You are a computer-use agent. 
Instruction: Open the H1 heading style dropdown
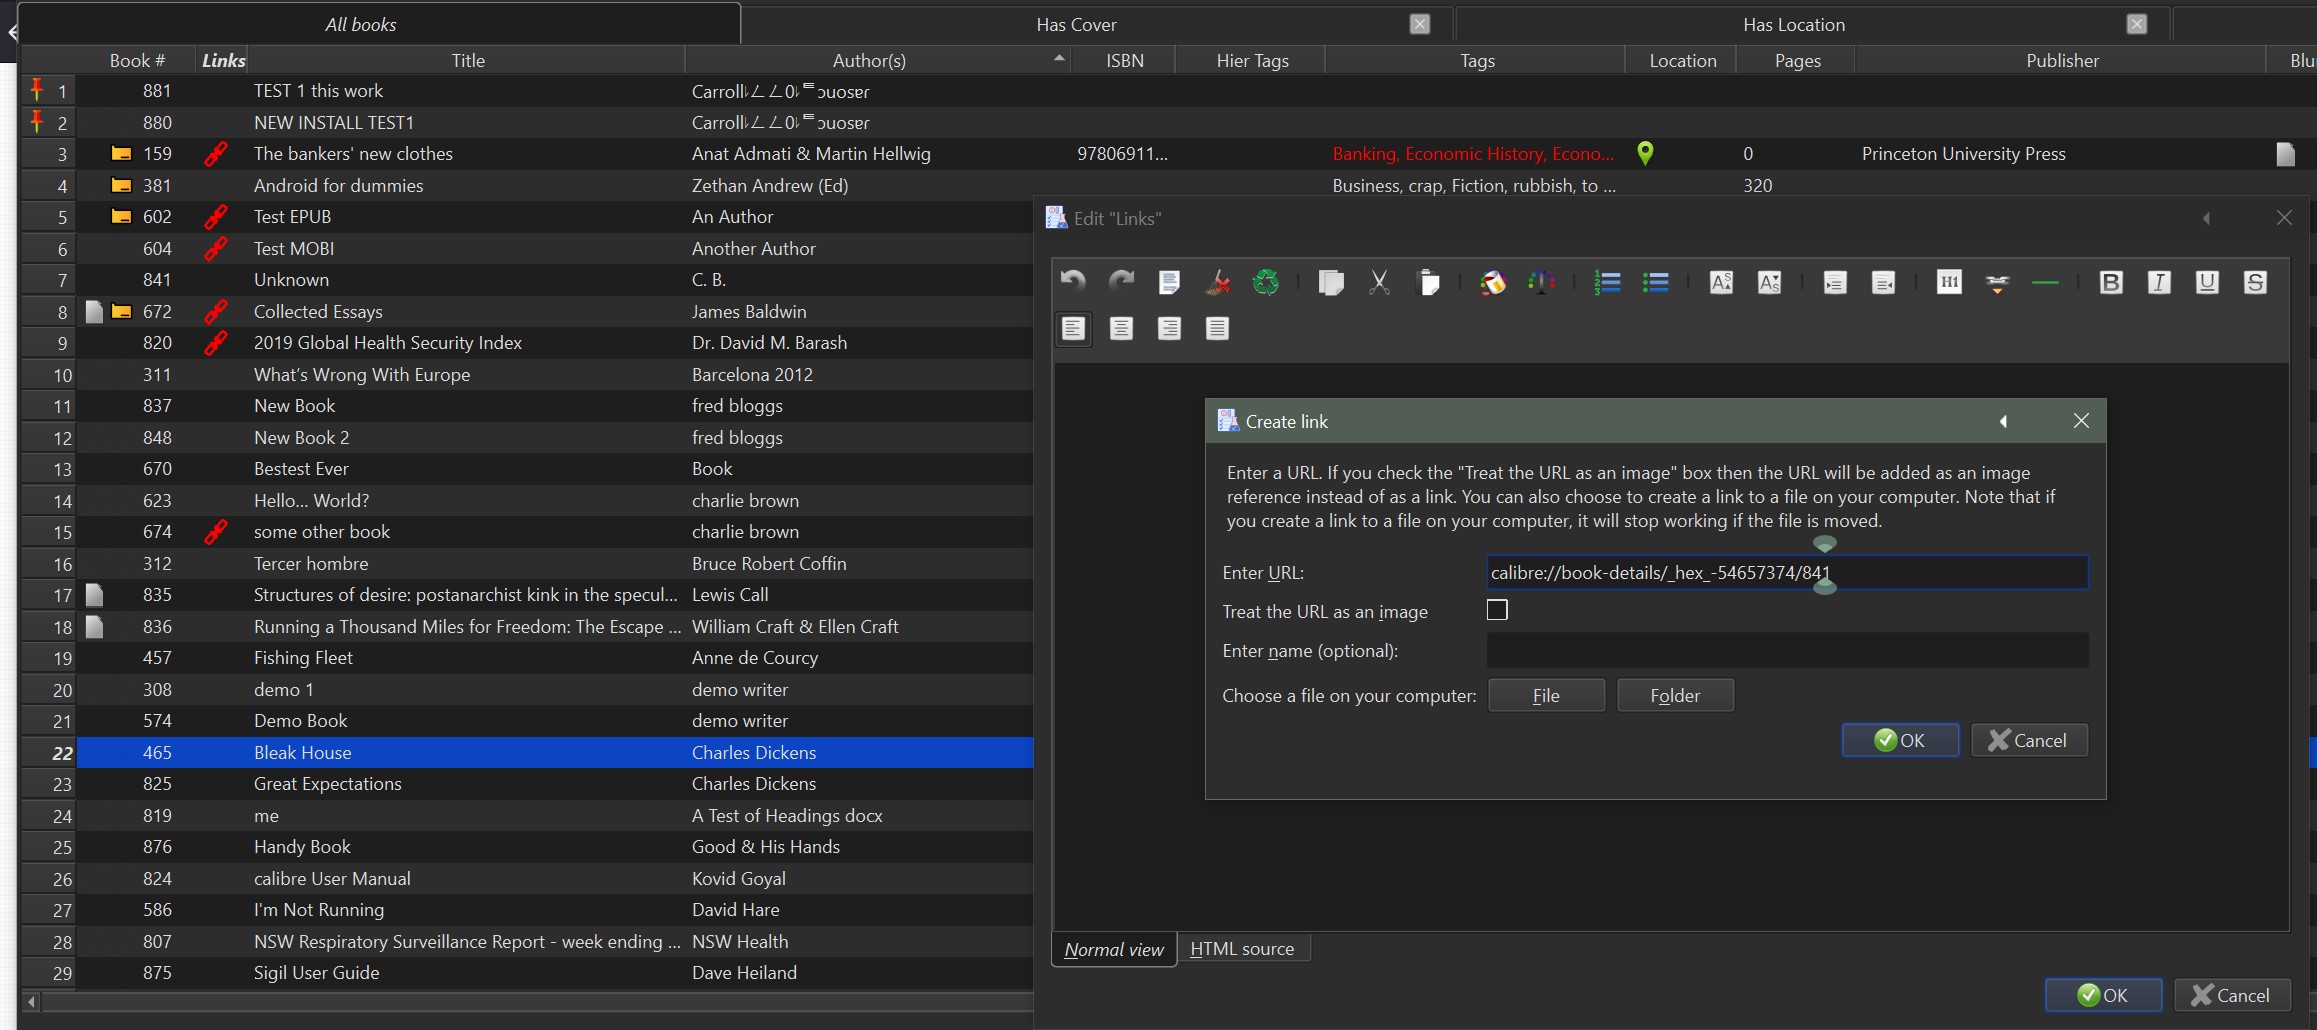coord(1948,283)
